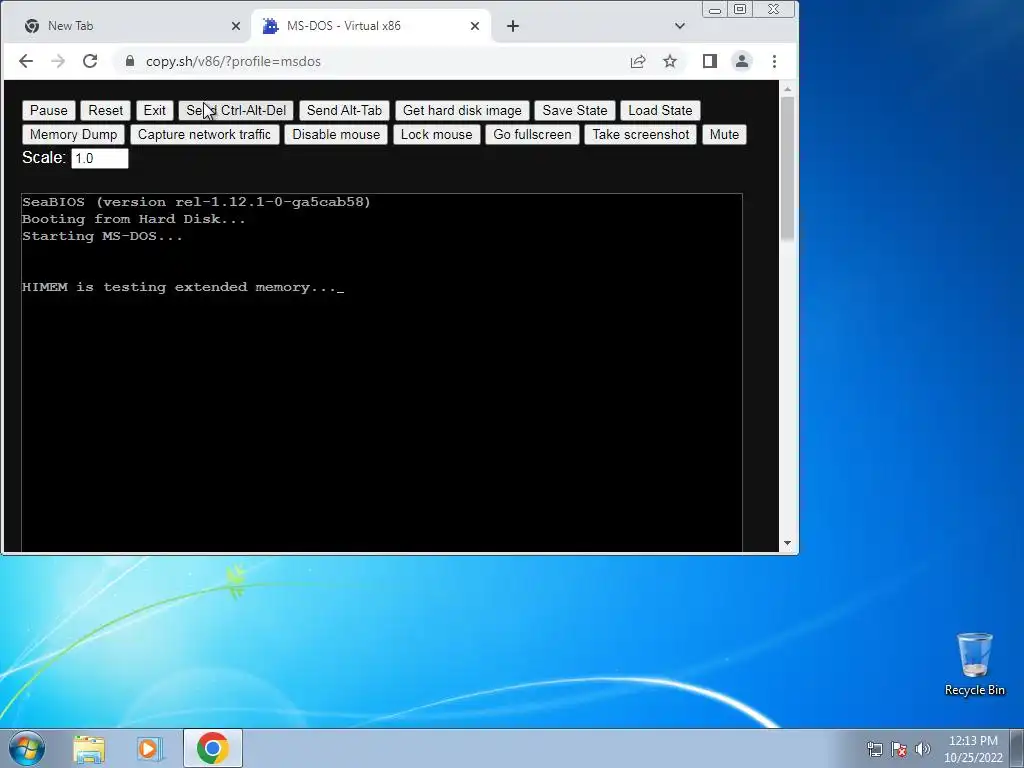Click the emulator DOS screen
Image resolution: width=1024 pixels, height=768 pixels.
[382, 372]
